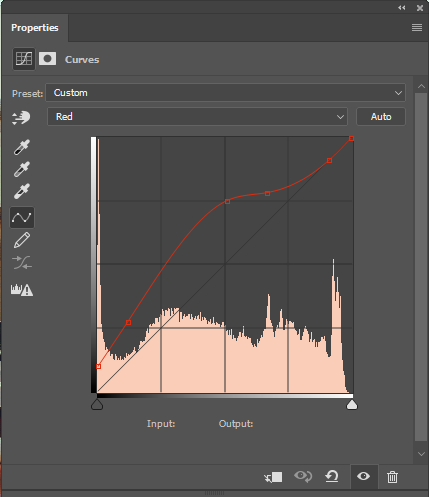Click the histogram warning recalculate icon
The height and width of the screenshot is (497, 429).
coord(22,290)
